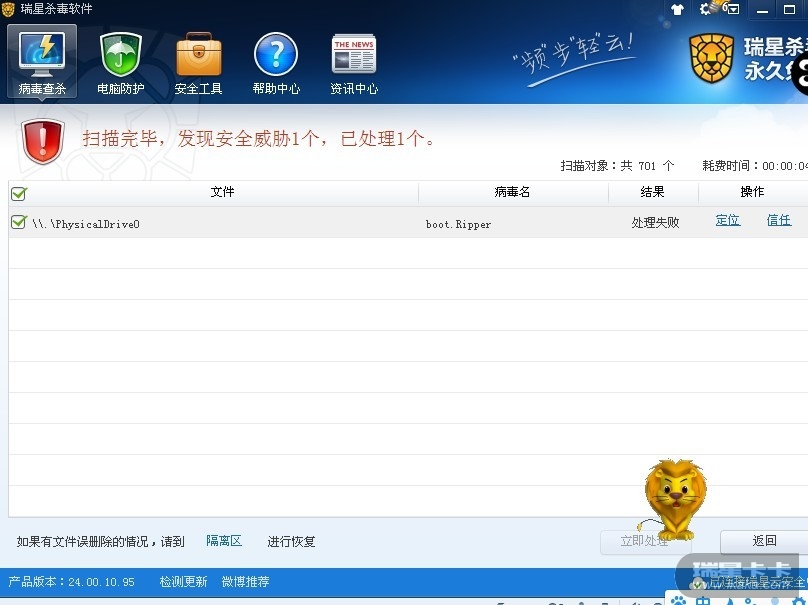Click the 耗费时间 elapsed time text
The width and height of the screenshot is (808, 605).
point(755,165)
